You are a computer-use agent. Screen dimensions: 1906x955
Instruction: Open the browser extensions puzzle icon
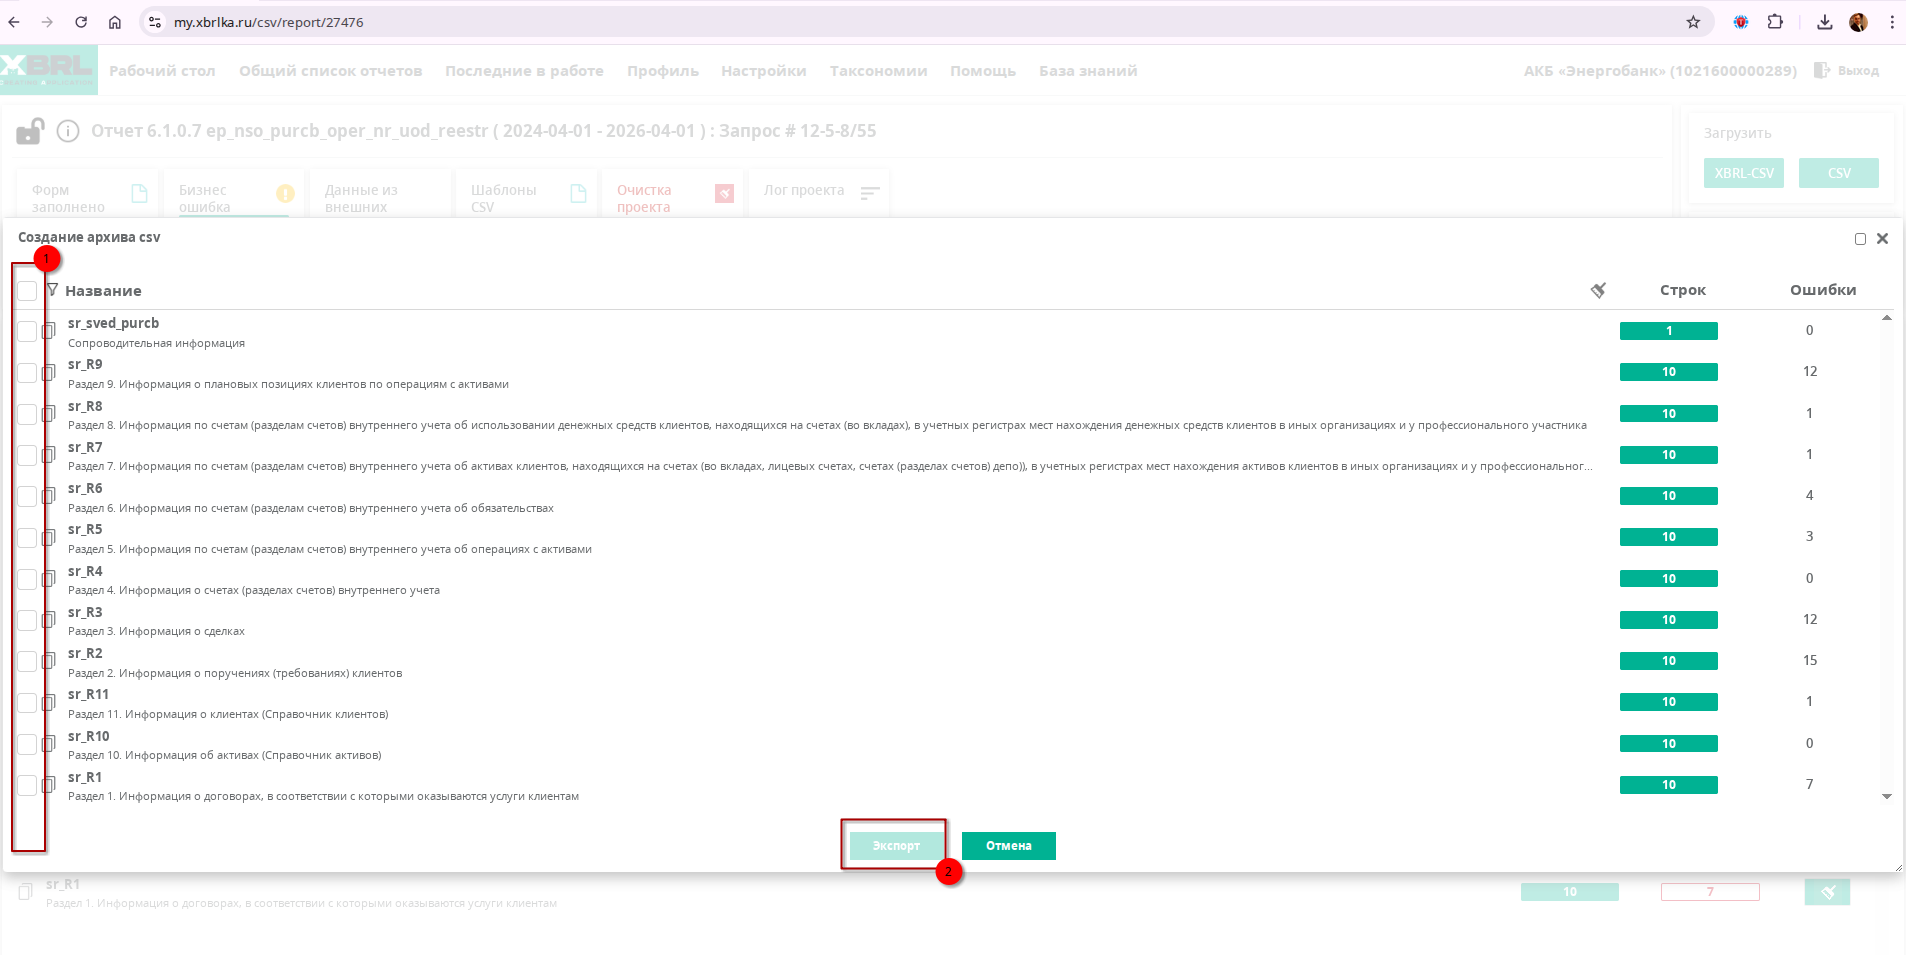tap(1775, 22)
